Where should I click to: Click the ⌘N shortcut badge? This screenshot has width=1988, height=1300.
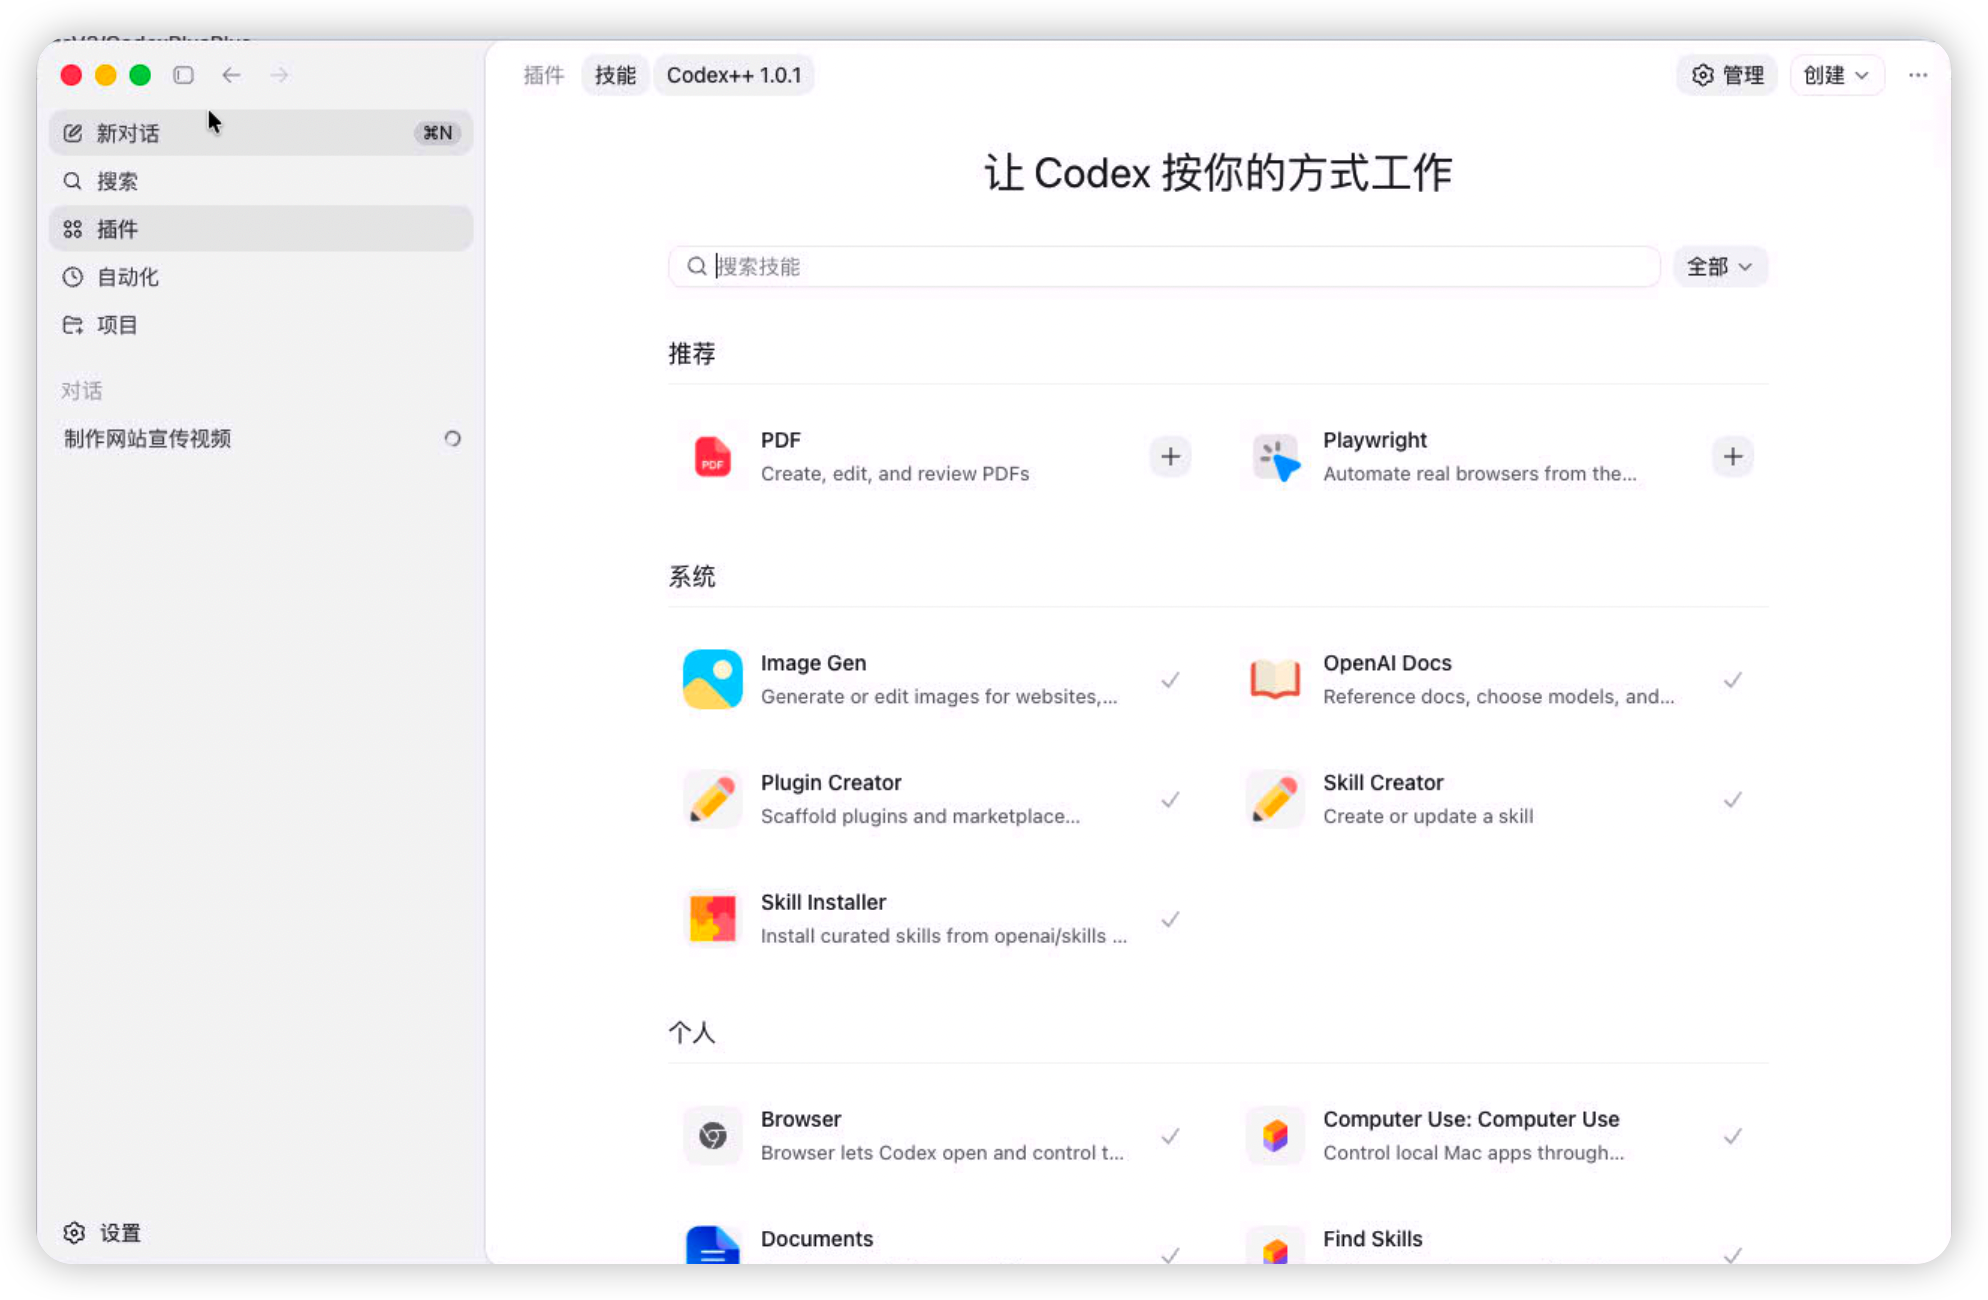438,133
